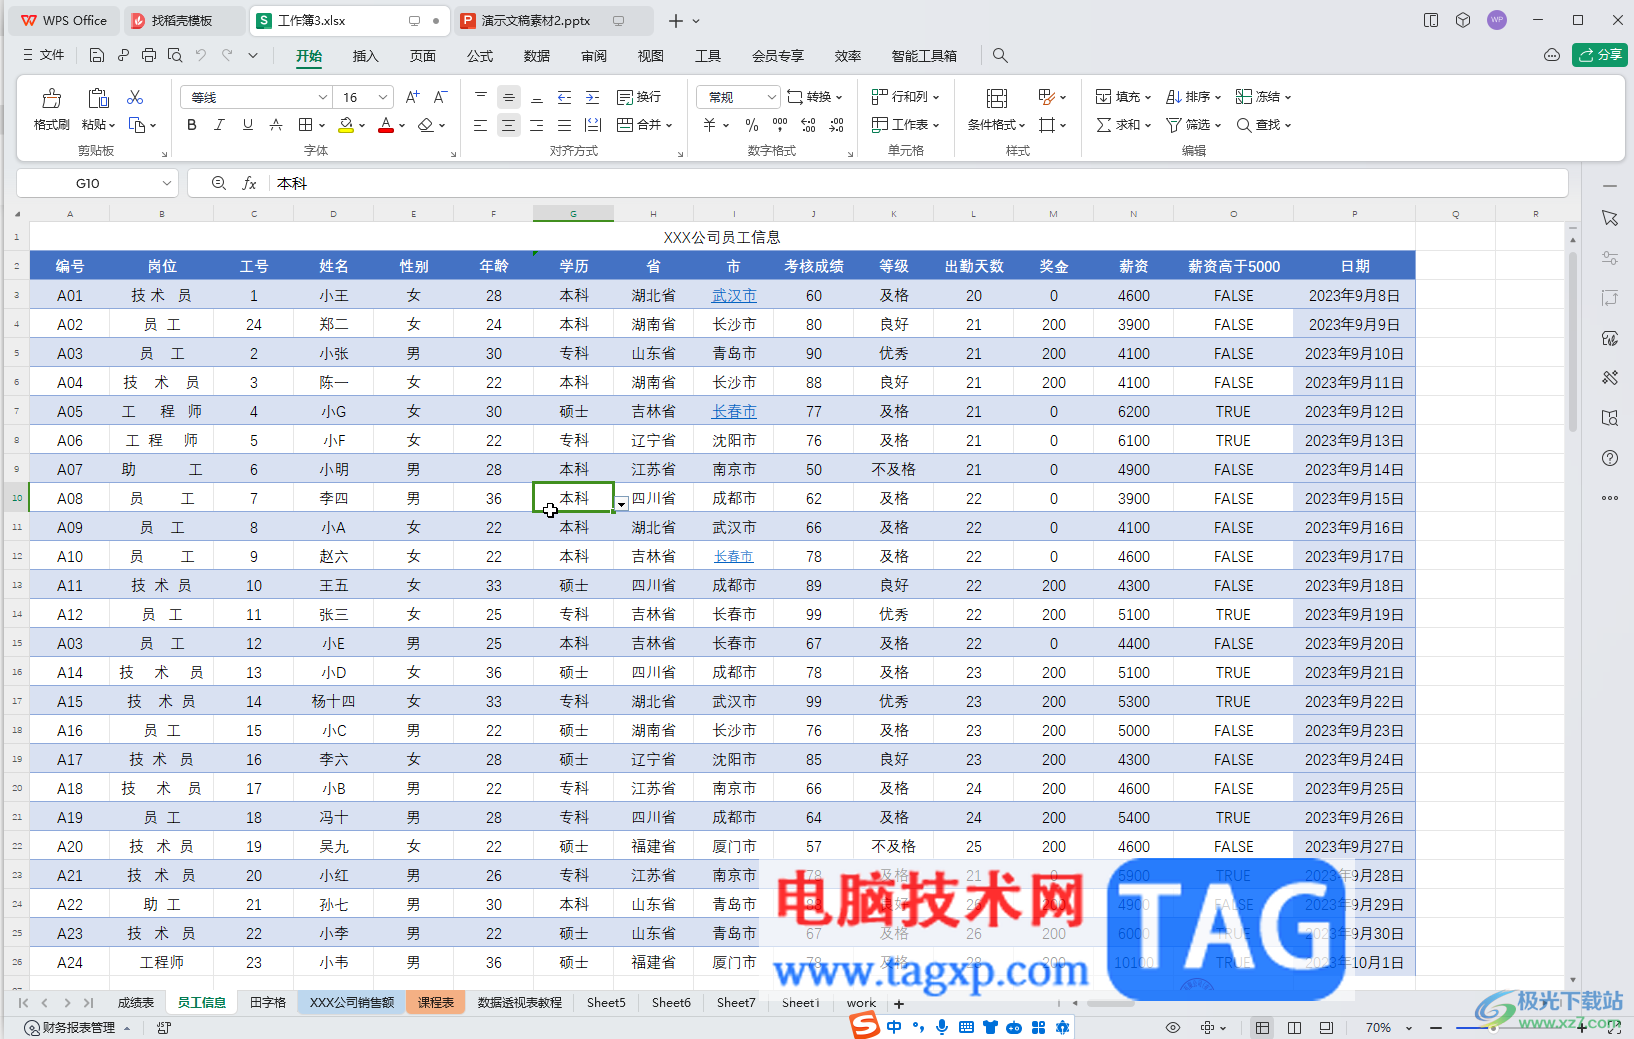Click the 演示文稿素材2.pptx document tab
This screenshot has width=1634, height=1039.
click(553, 20)
